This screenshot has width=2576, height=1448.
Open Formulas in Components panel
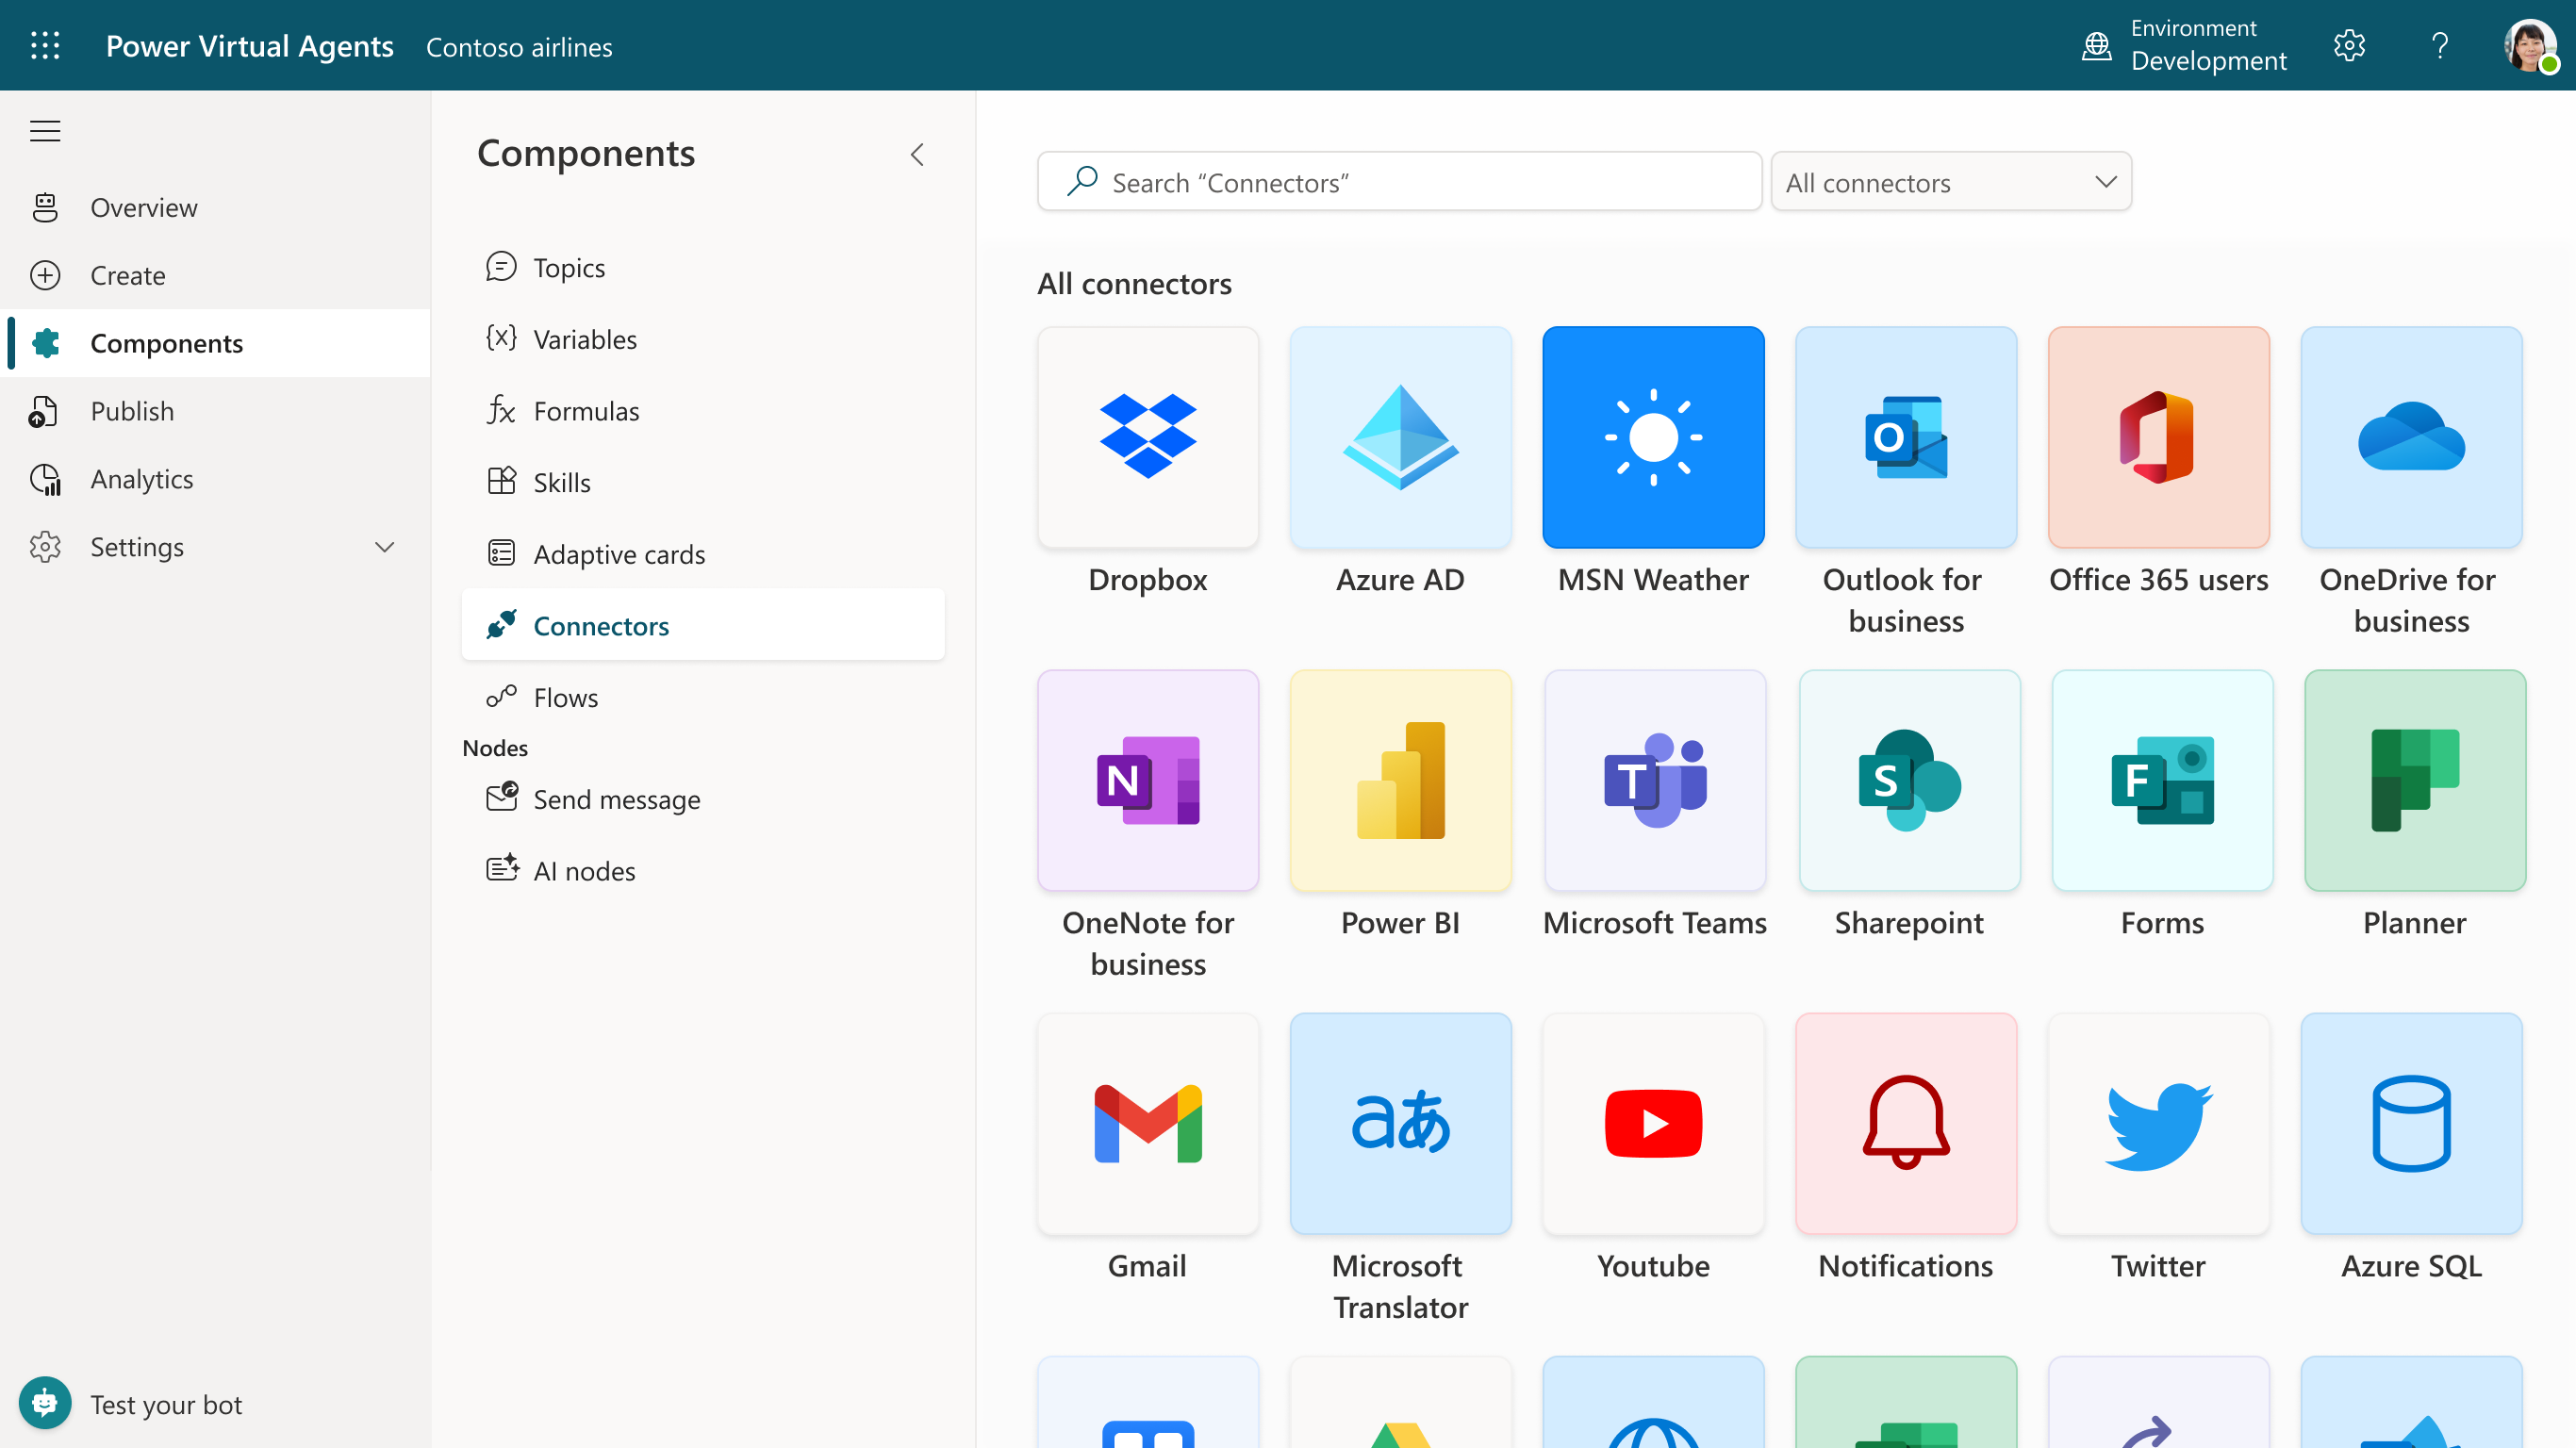pyautogui.click(x=703, y=411)
